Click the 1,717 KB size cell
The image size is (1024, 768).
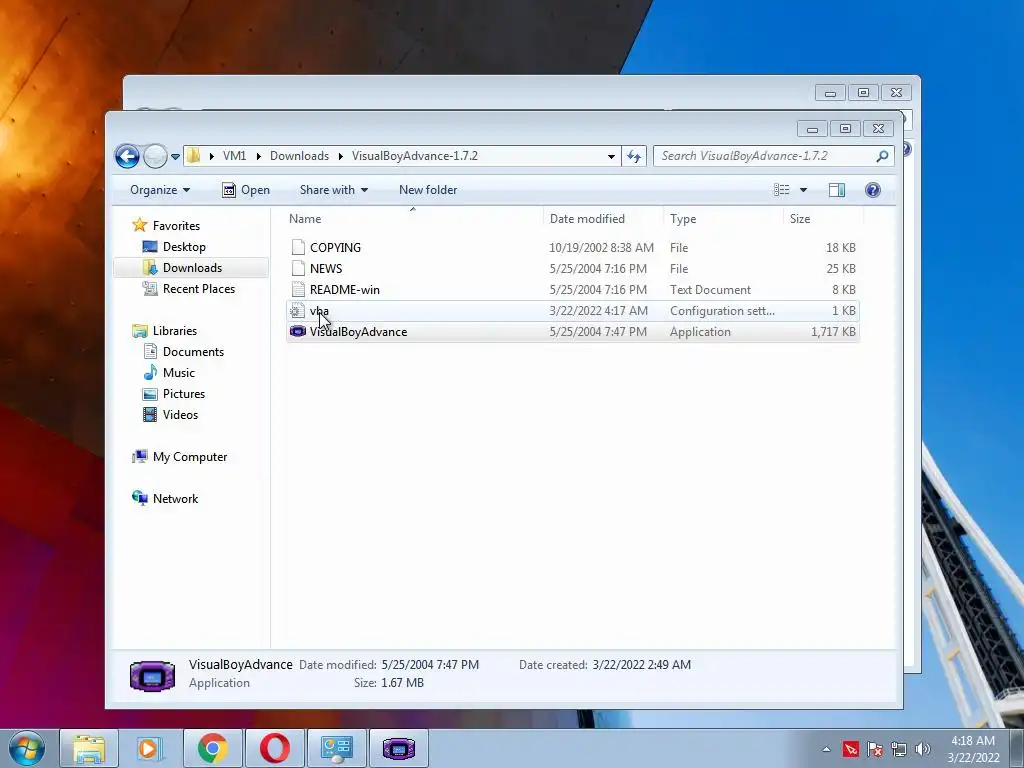tap(833, 332)
